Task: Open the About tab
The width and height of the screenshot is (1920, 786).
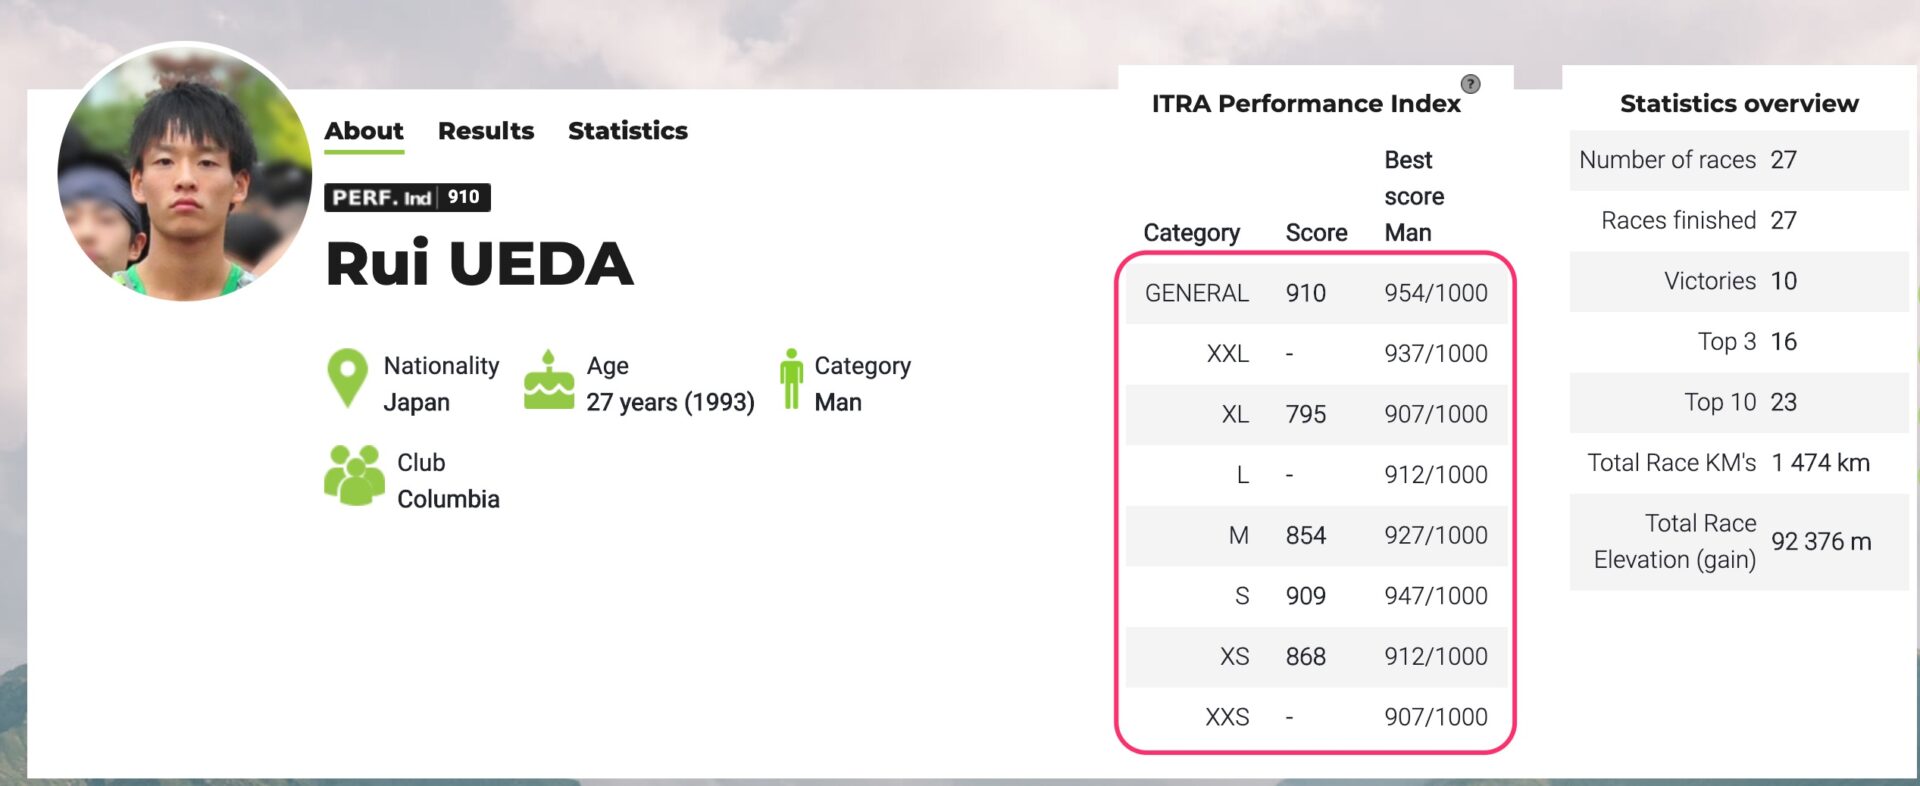Action: point(364,131)
